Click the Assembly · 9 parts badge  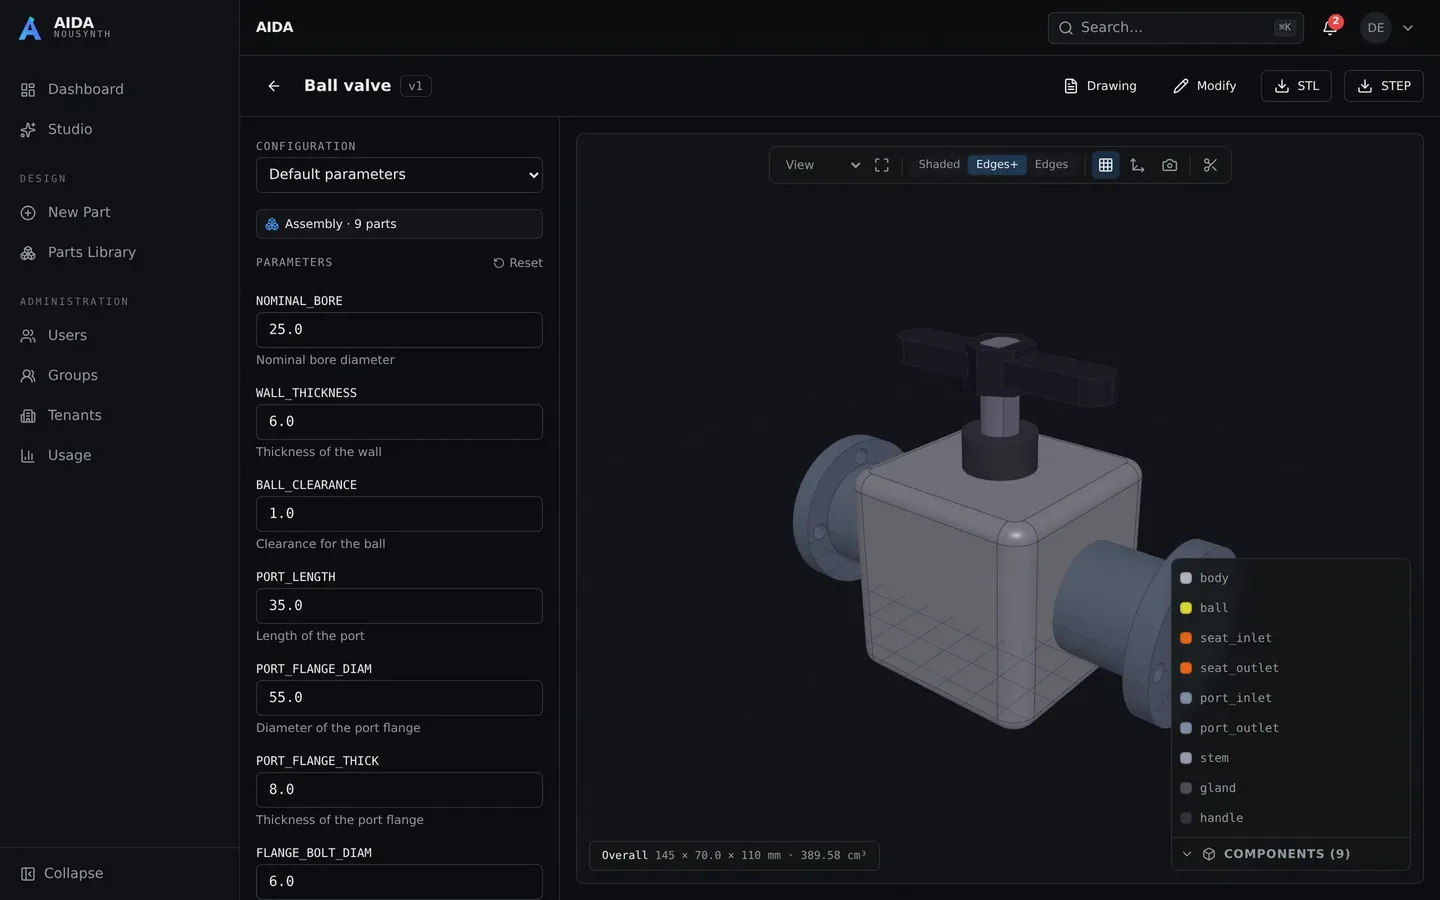[x=399, y=224]
